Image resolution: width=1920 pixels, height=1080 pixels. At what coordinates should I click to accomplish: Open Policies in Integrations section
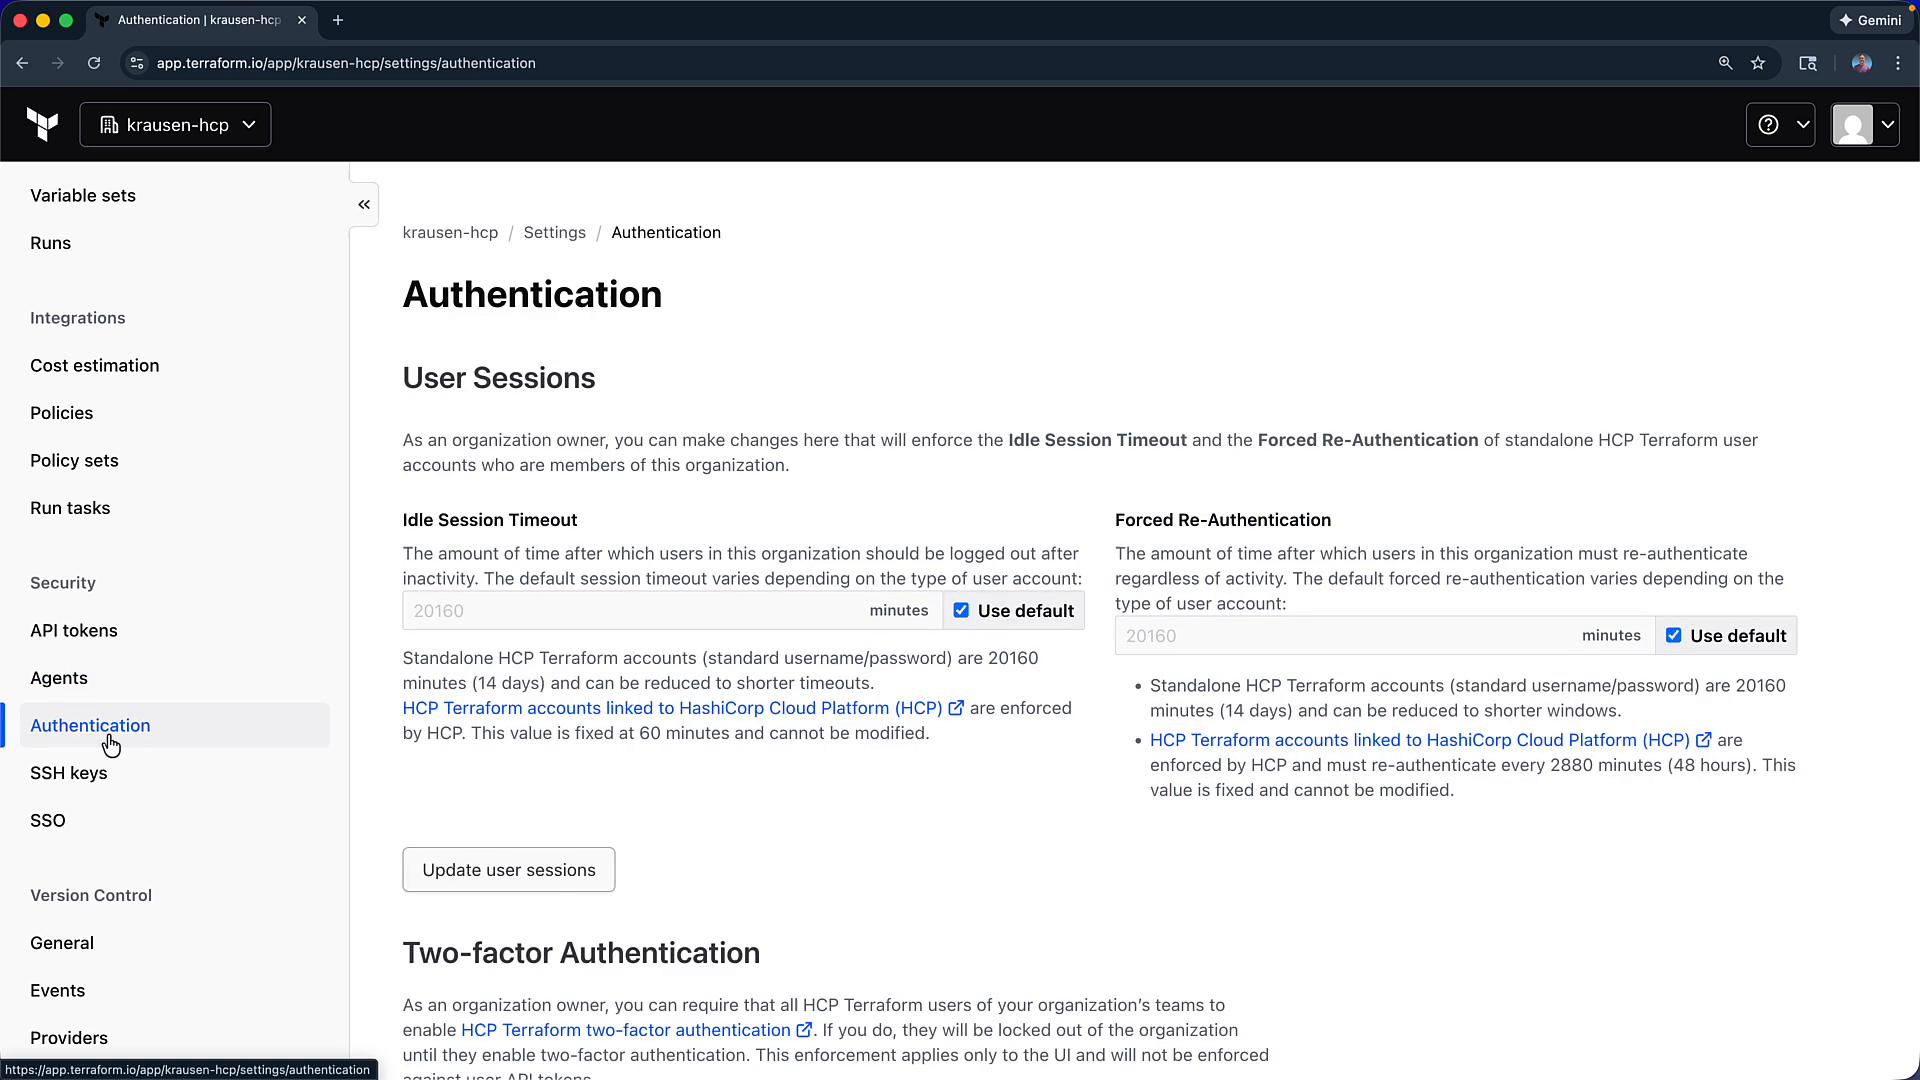(62, 413)
